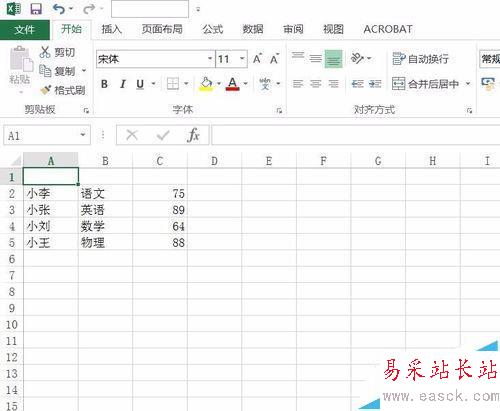Toggle middle vertical alignment

(x=315, y=59)
